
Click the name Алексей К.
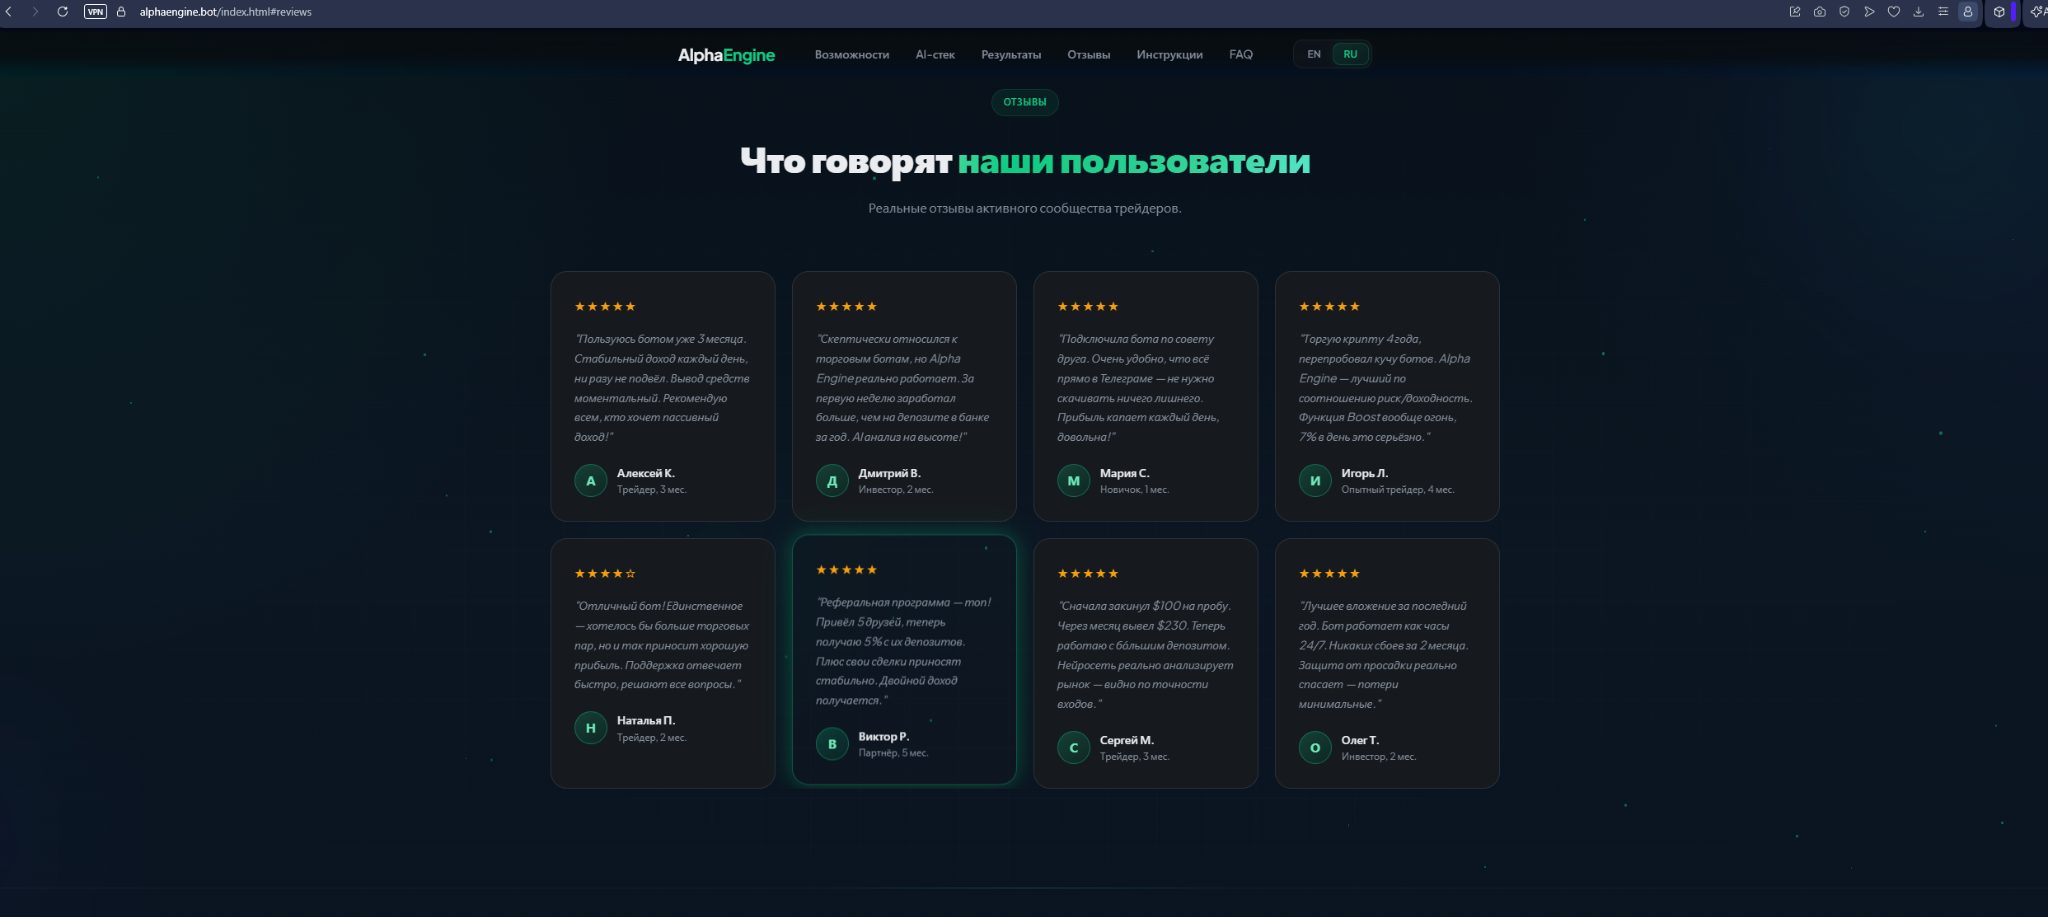(x=646, y=473)
